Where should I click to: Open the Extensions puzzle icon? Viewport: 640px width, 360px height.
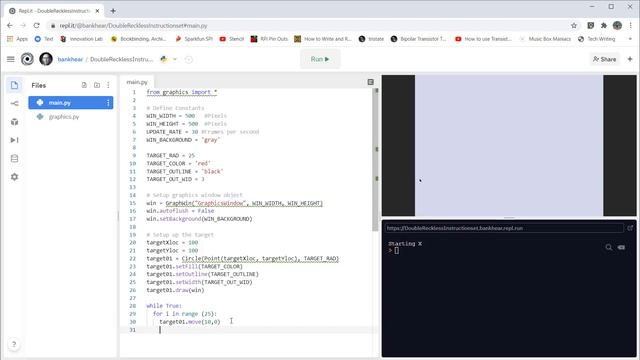604,25
